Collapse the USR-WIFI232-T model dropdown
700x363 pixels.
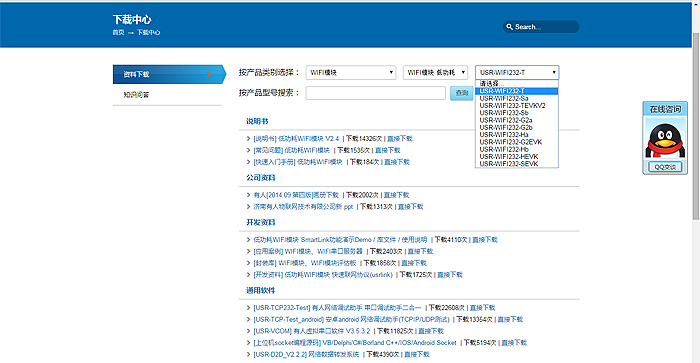tap(517, 72)
